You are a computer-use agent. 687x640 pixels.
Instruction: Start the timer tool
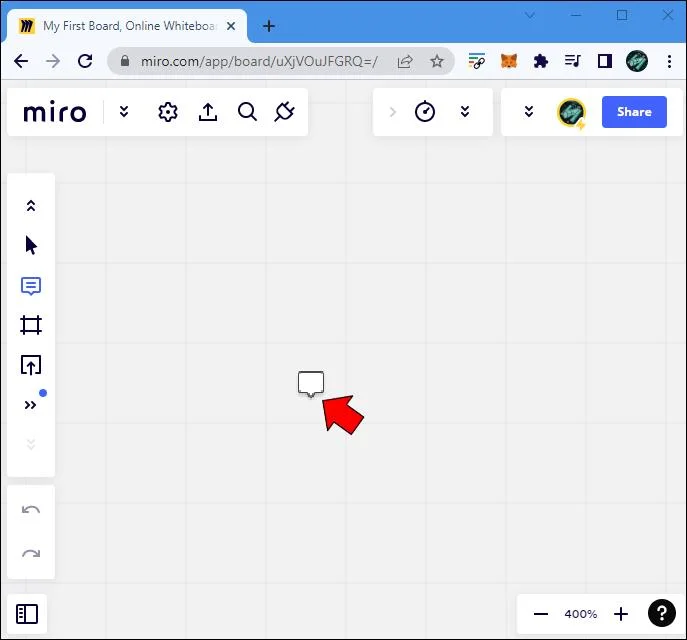coord(425,112)
